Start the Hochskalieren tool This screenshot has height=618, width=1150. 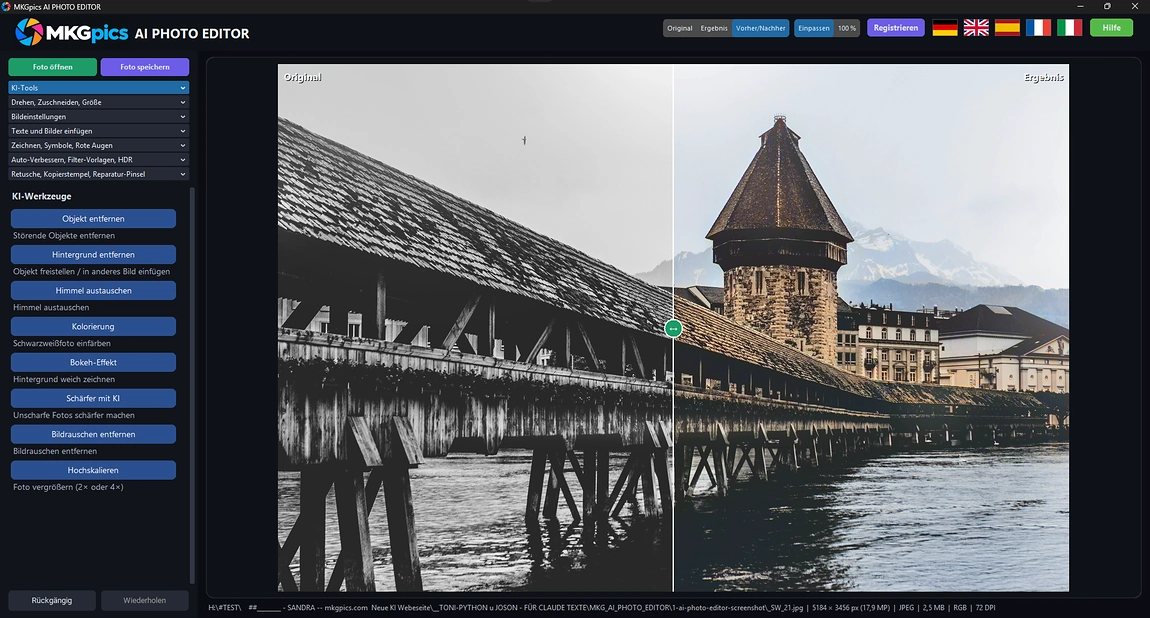[x=93, y=470]
